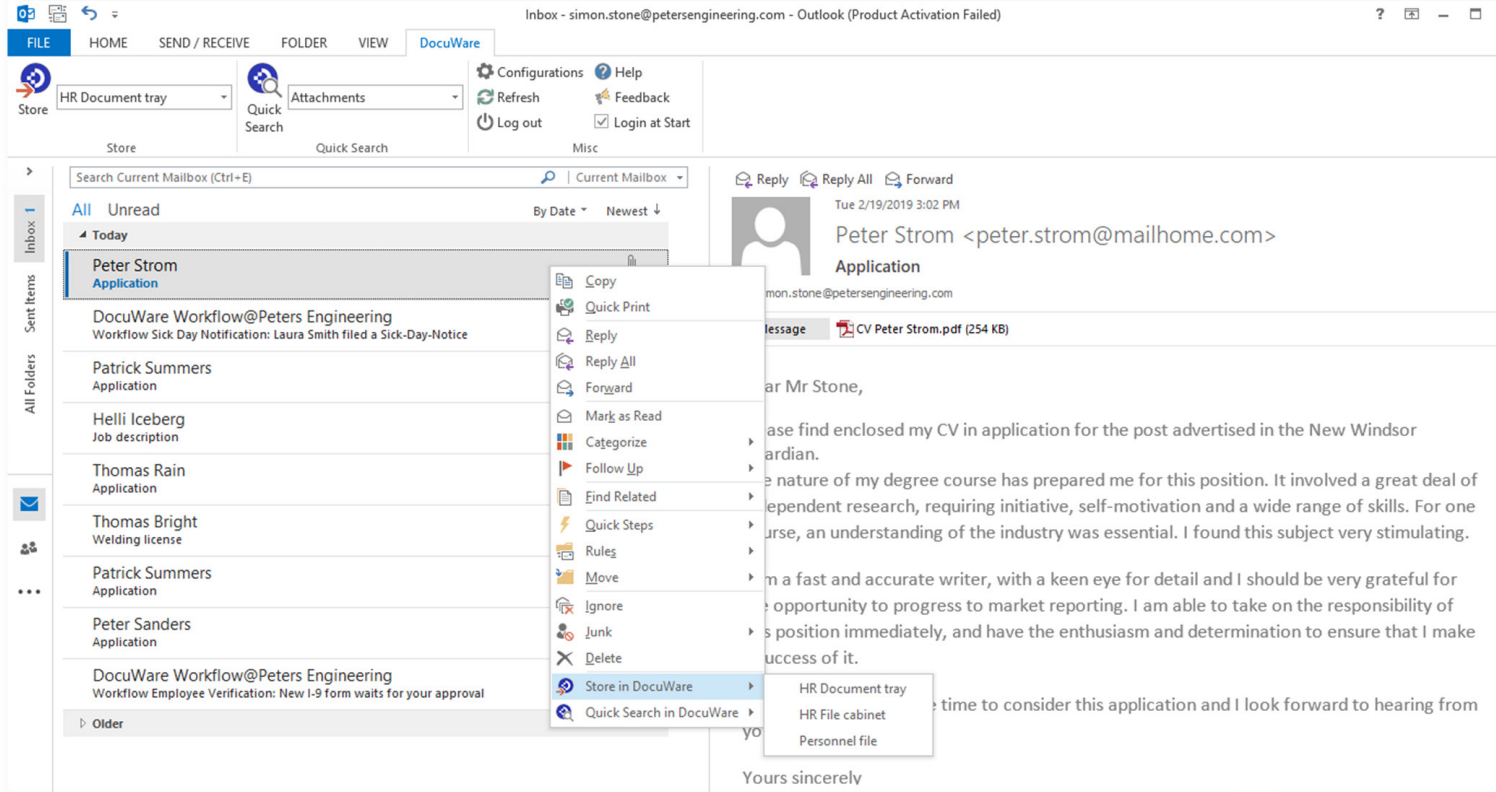Open Quick Search in DocuWare submenu
The width and height of the screenshot is (1496, 792).
[x=657, y=713]
